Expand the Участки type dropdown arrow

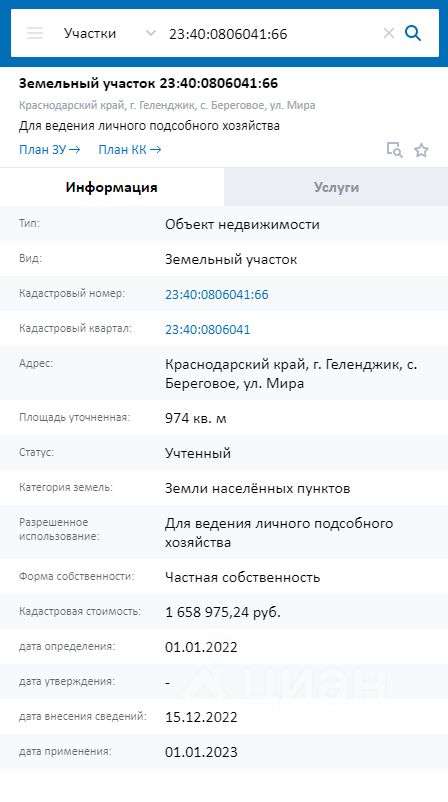tap(151, 33)
